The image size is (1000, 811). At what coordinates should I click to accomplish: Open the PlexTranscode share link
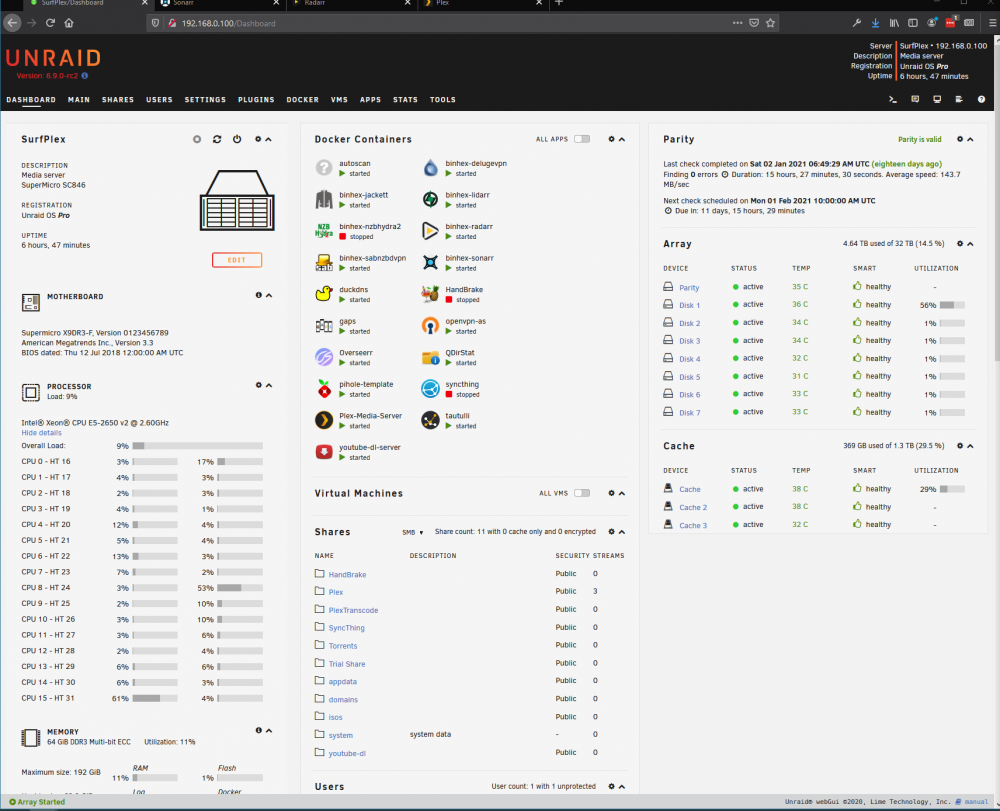[353, 610]
